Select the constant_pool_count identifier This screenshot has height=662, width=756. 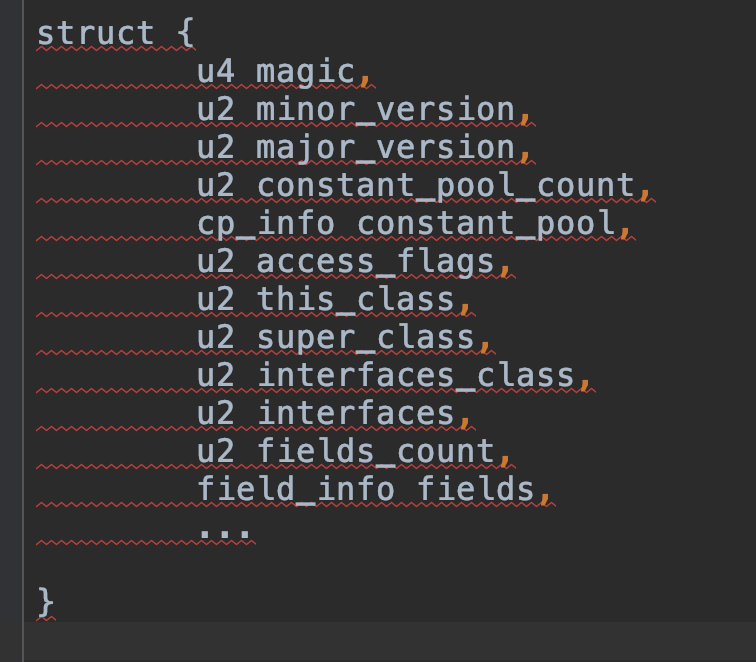click(x=446, y=185)
